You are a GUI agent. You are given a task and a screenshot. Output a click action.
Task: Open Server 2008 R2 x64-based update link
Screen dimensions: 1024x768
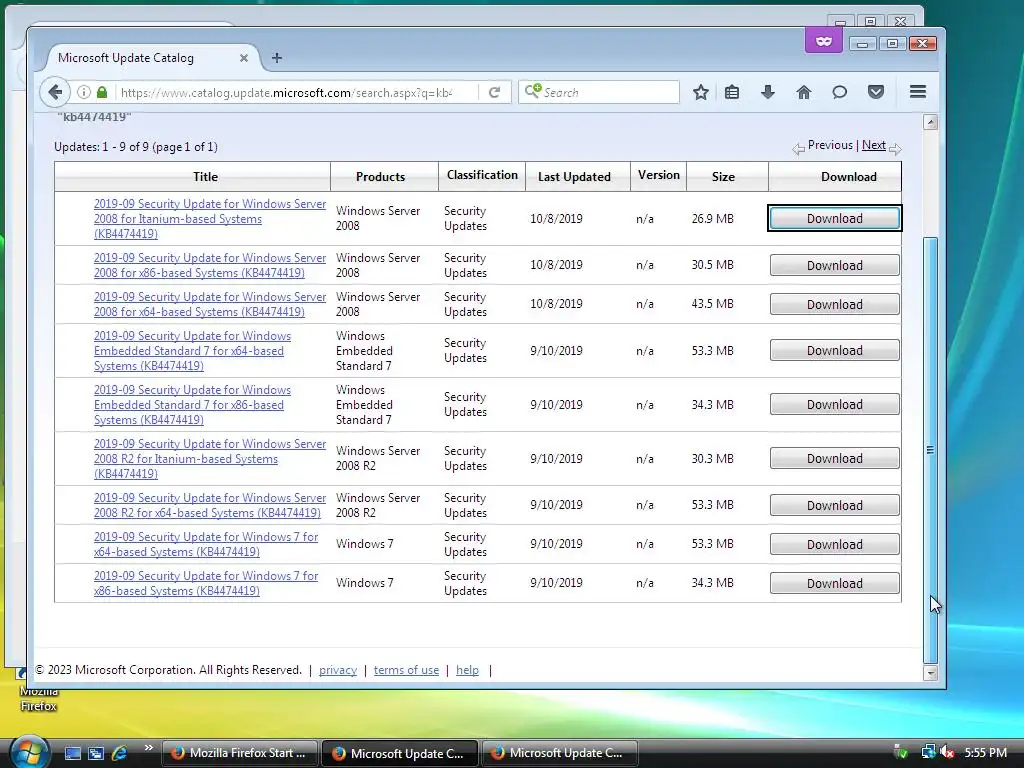click(210, 505)
